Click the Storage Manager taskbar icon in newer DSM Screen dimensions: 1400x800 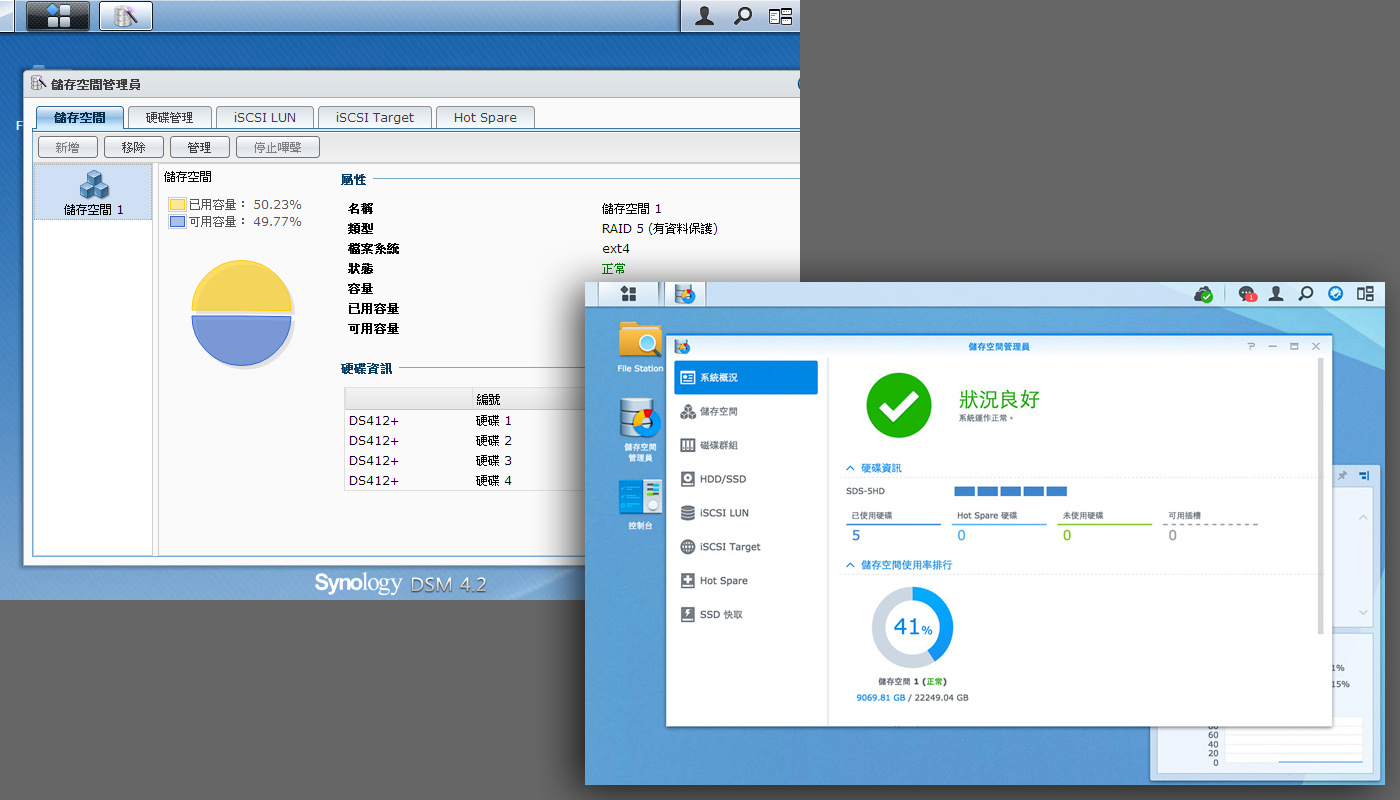(685, 294)
